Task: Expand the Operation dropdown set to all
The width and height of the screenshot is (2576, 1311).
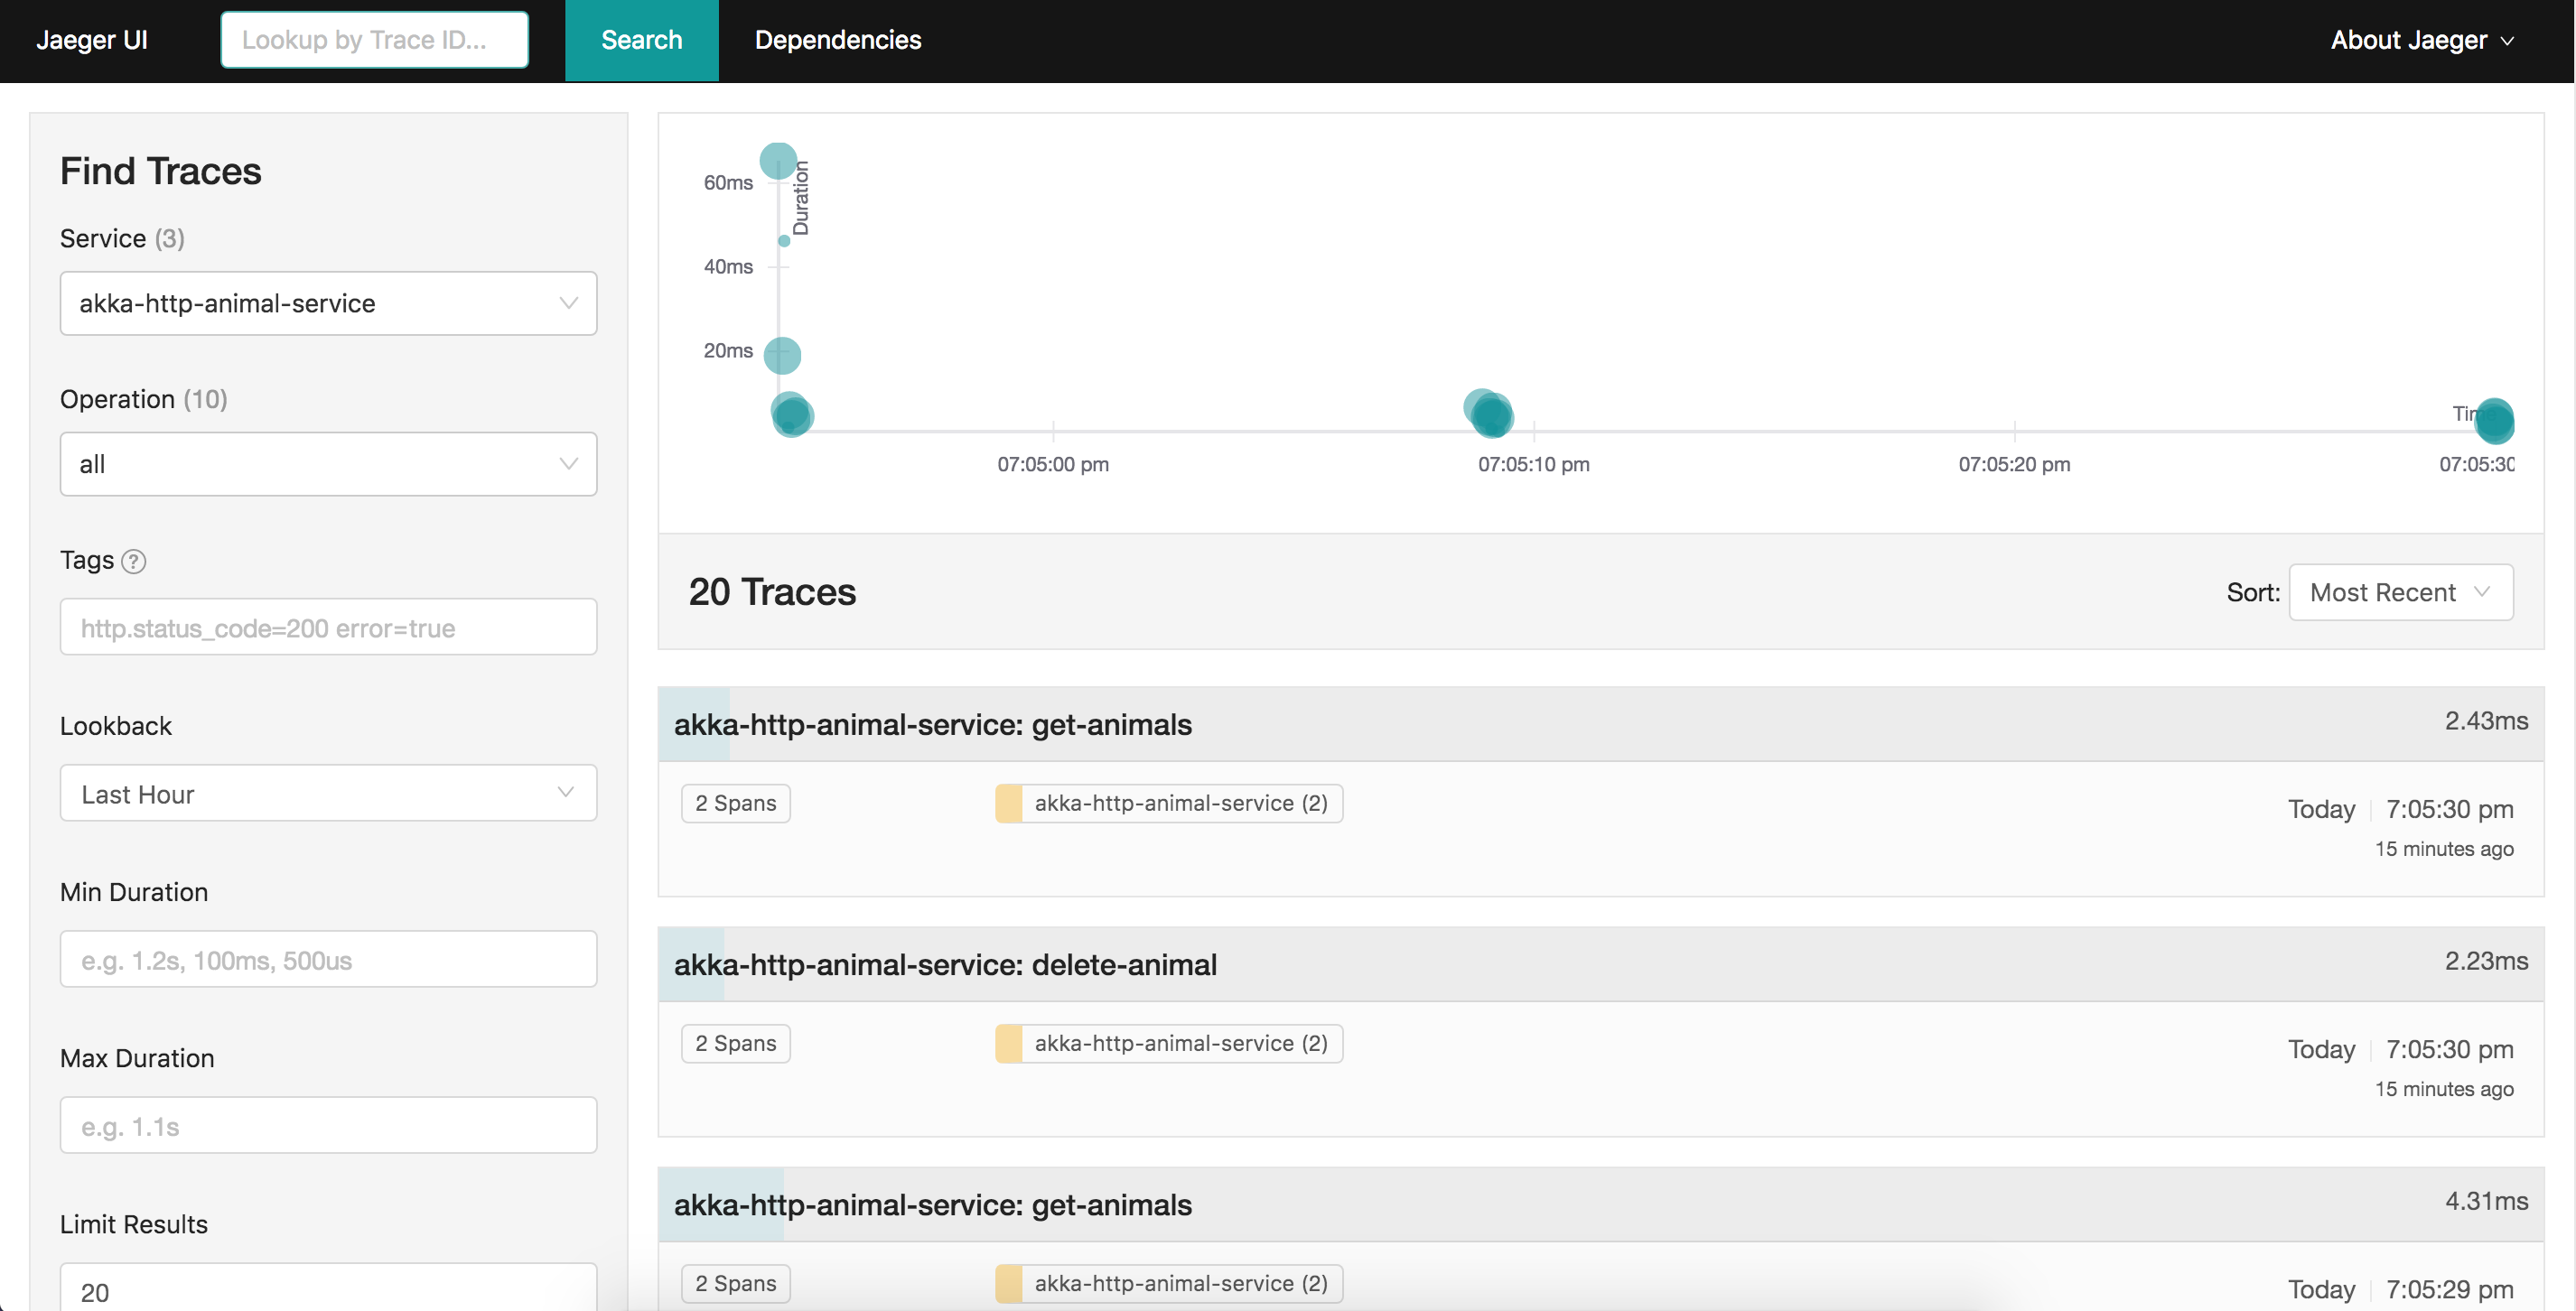Action: tap(328, 464)
